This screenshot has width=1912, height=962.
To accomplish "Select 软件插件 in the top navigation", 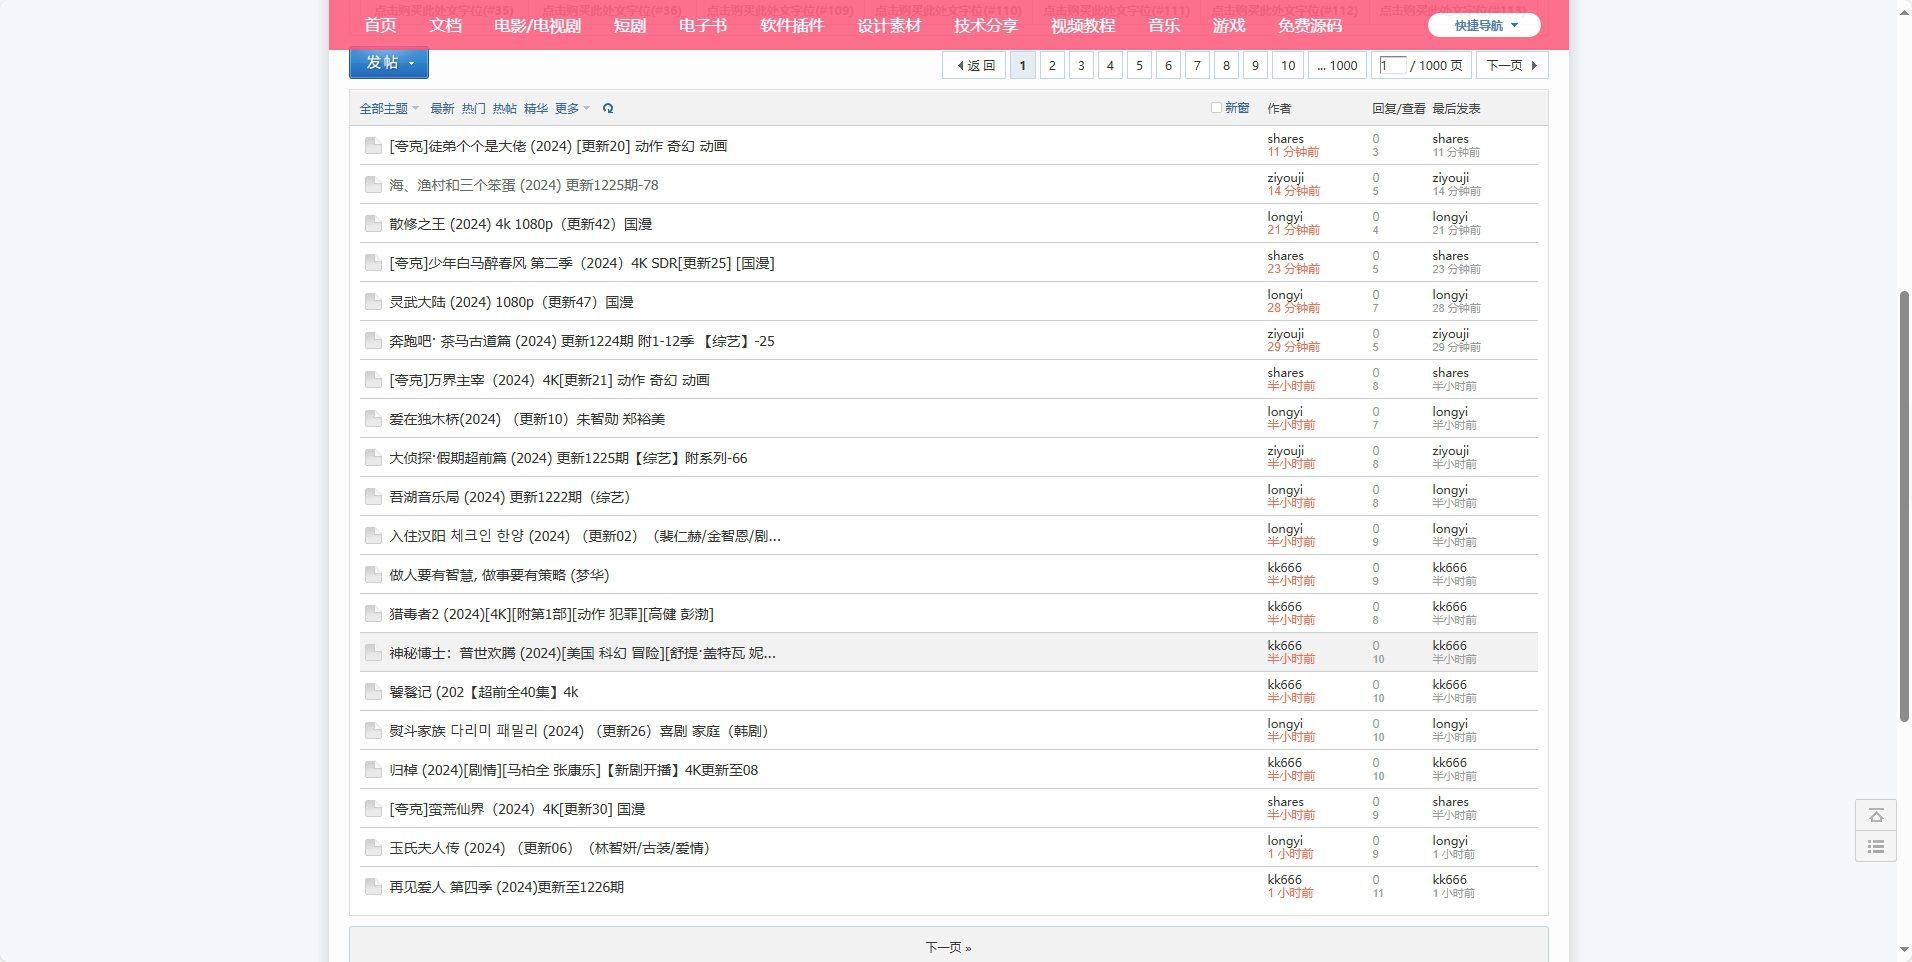I will point(791,26).
